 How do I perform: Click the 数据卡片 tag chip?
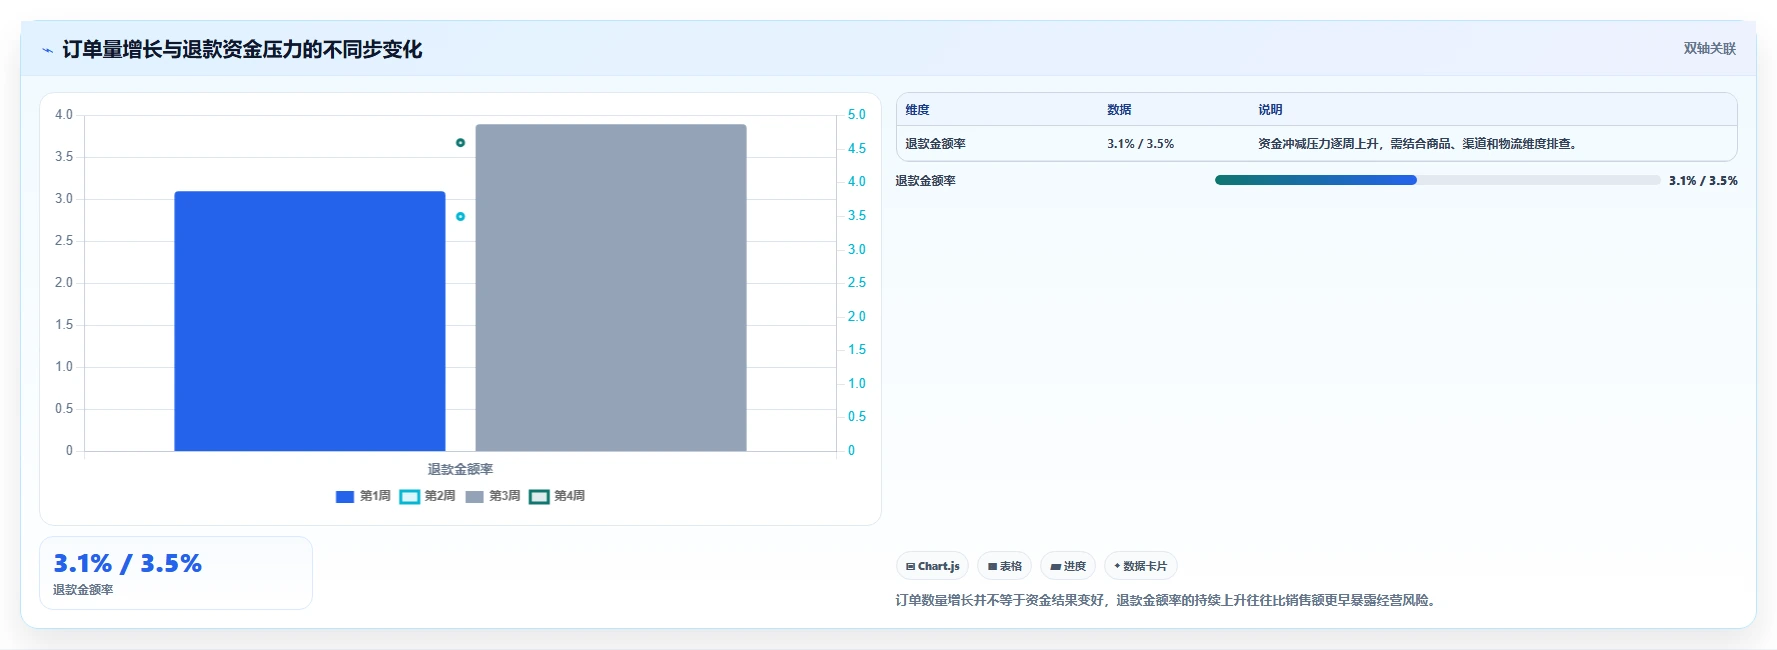tap(1140, 566)
